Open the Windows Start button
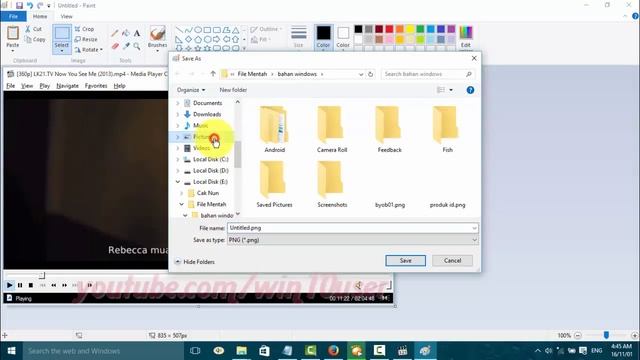Viewport: 640px width, 360px height. tap(11, 351)
